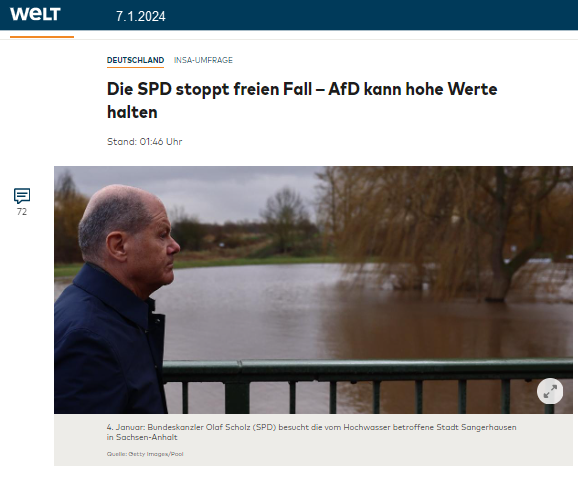The height and width of the screenshot is (477, 578).
Task: Click 'in Sachsen-Anhalt' on the caption's second line
Action: (142, 437)
